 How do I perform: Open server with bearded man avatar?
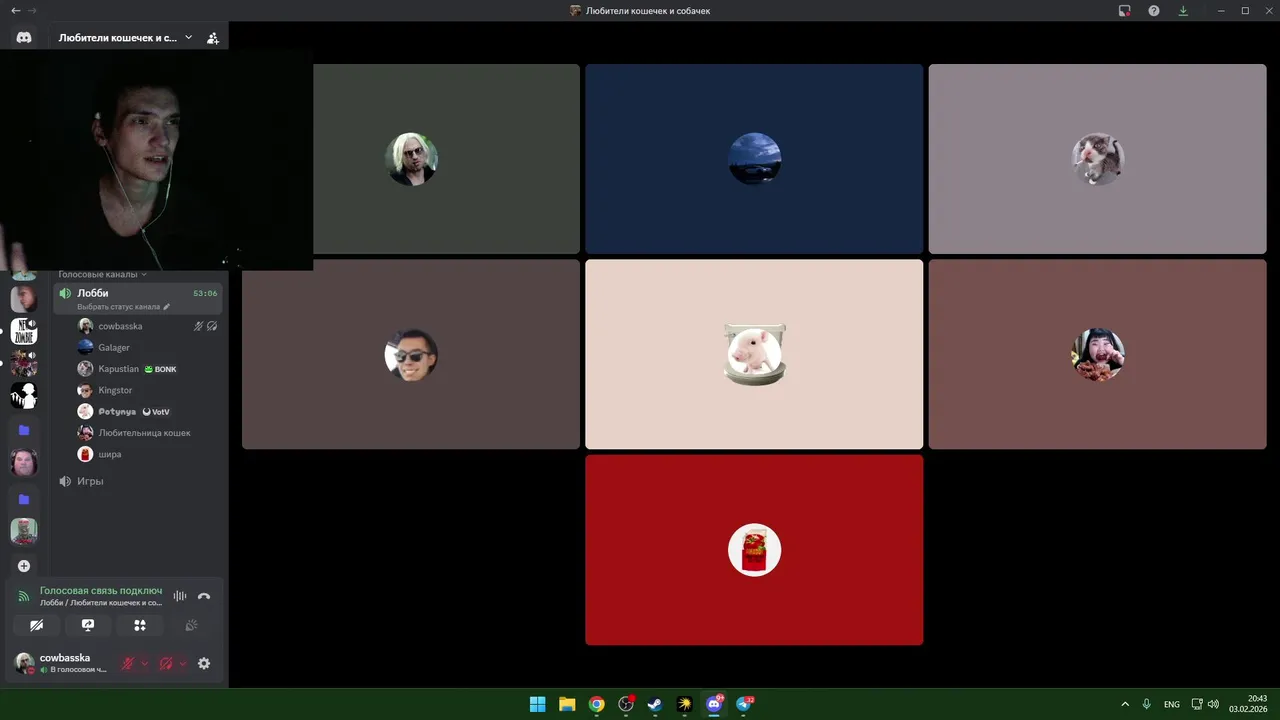point(24,463)
